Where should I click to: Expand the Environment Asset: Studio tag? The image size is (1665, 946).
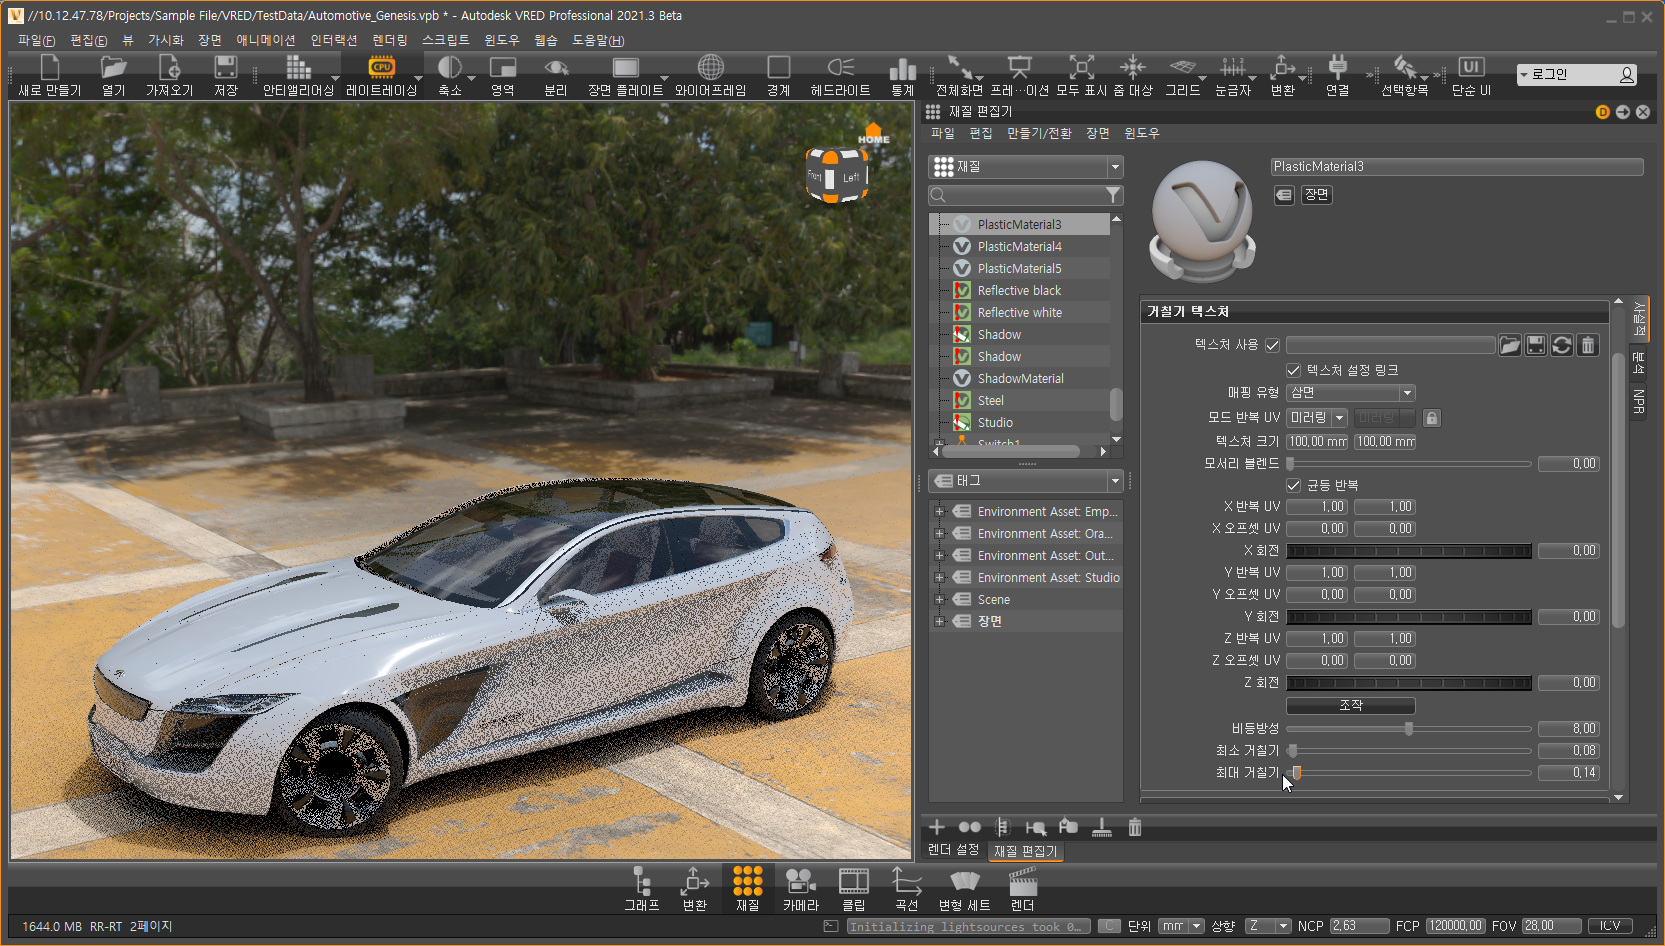pyautogui.click(x=939, y=578)
